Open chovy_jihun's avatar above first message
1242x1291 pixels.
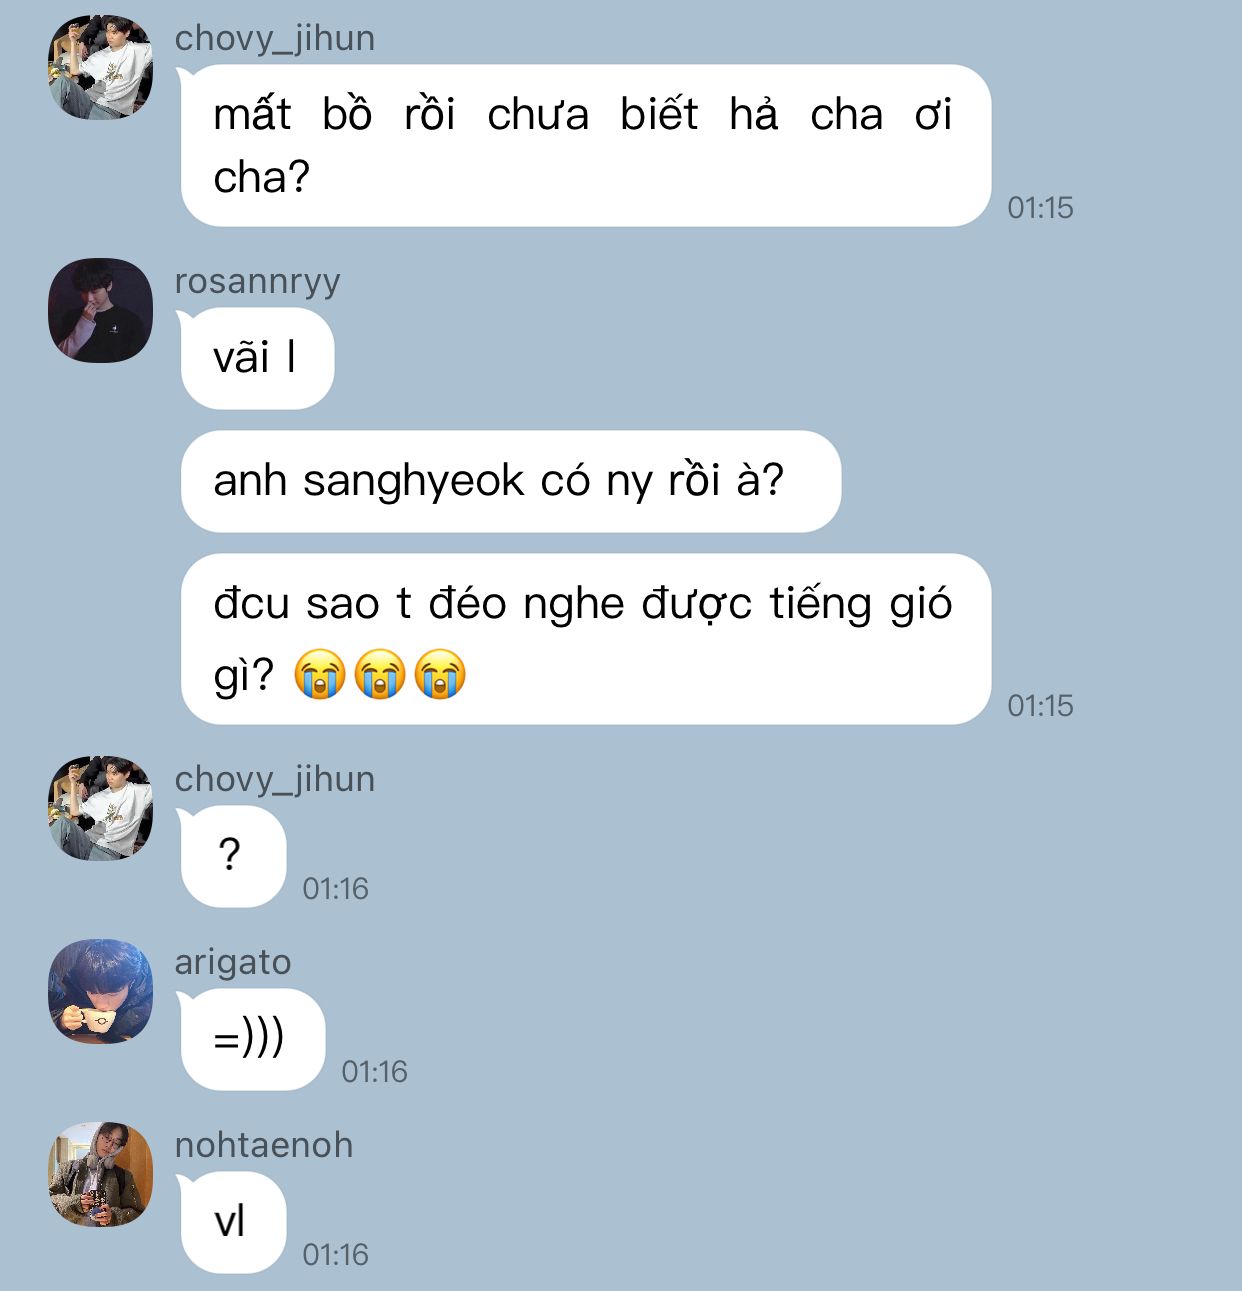pos(100,68)
